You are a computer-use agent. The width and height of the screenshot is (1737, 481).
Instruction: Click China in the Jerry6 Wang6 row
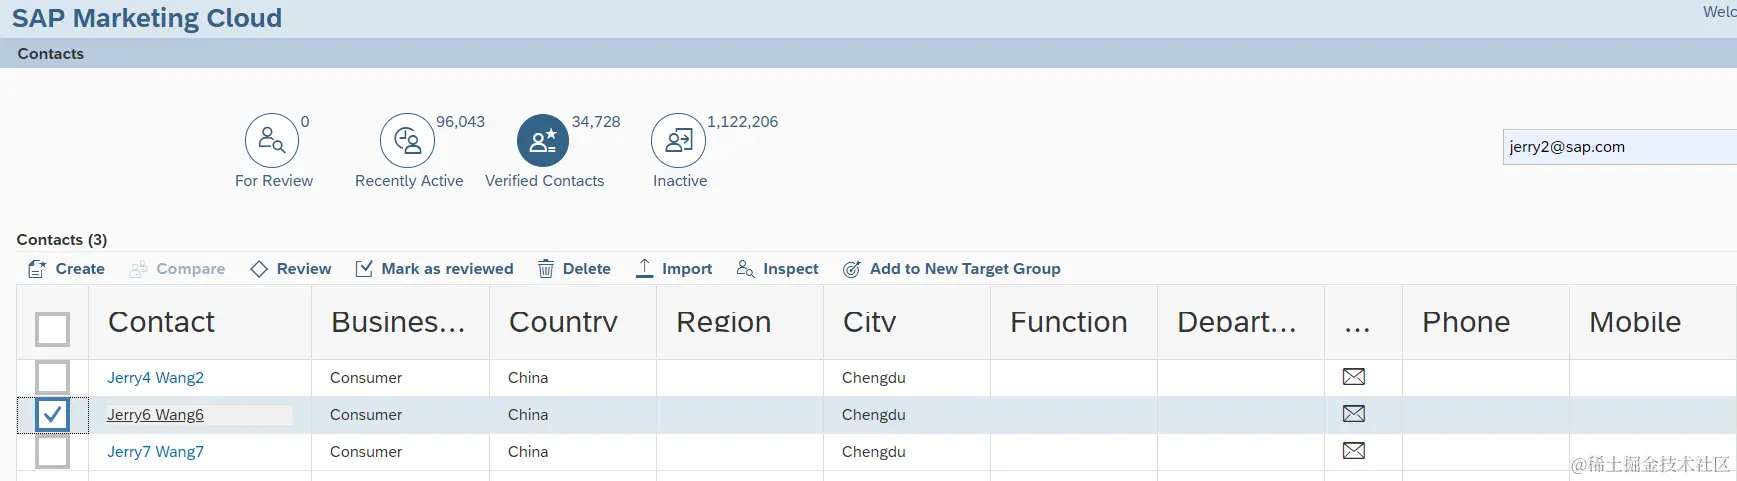coord(528,415)
